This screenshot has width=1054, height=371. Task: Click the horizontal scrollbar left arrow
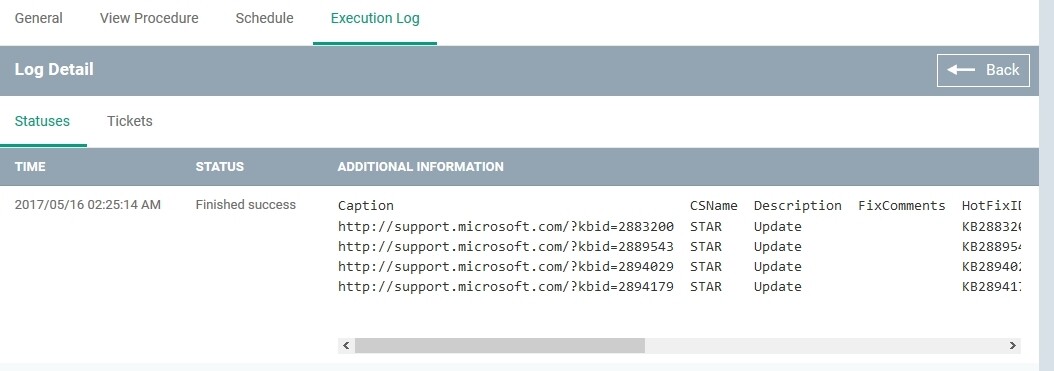pyautogui.click(x=346, y=345)
